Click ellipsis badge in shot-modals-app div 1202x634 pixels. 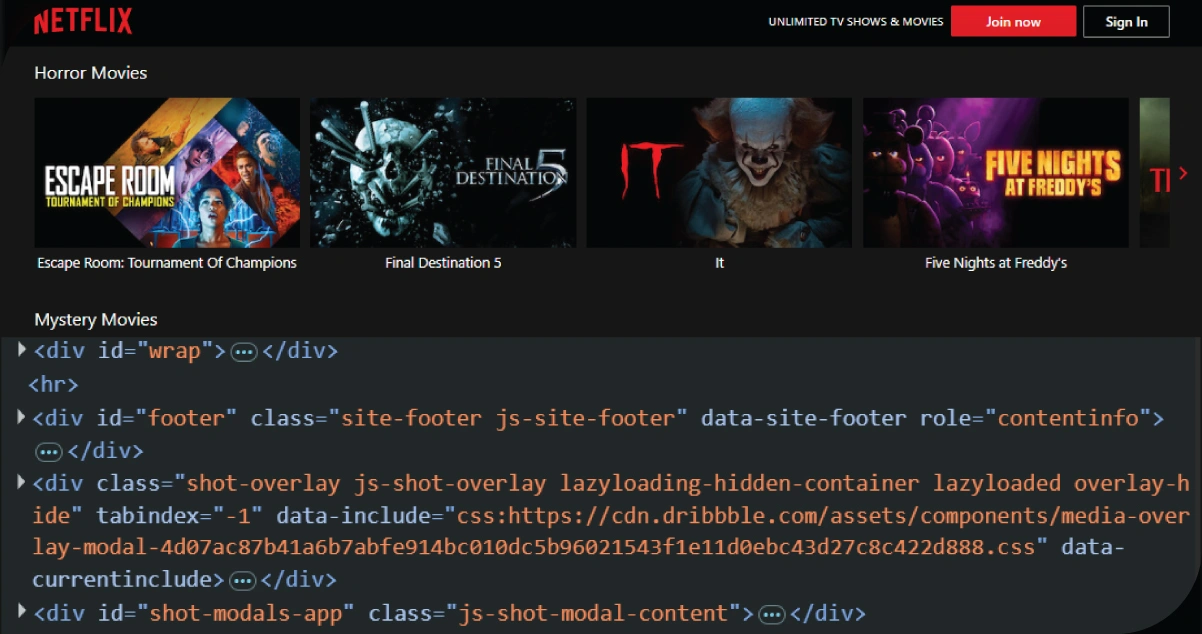coord(770,614)
